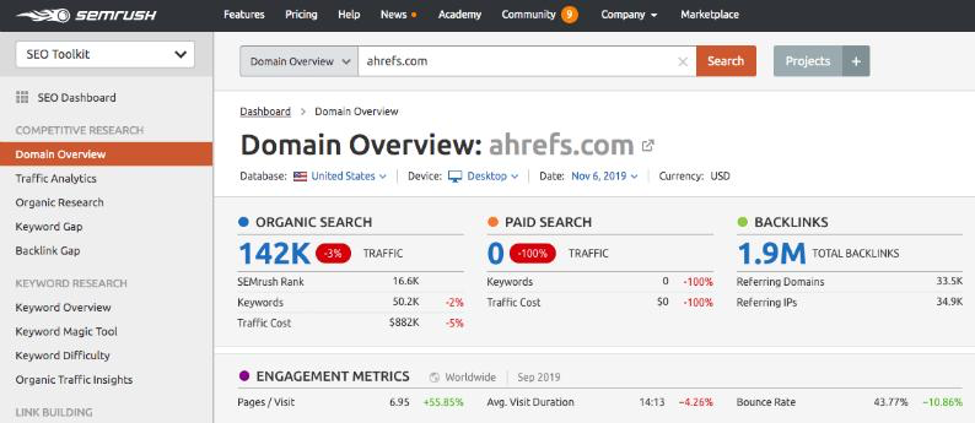Image resolution: width=977 pixels, height=424 pixels.
Task: Click the Community notification badge
Action: (x=569, y=15)
